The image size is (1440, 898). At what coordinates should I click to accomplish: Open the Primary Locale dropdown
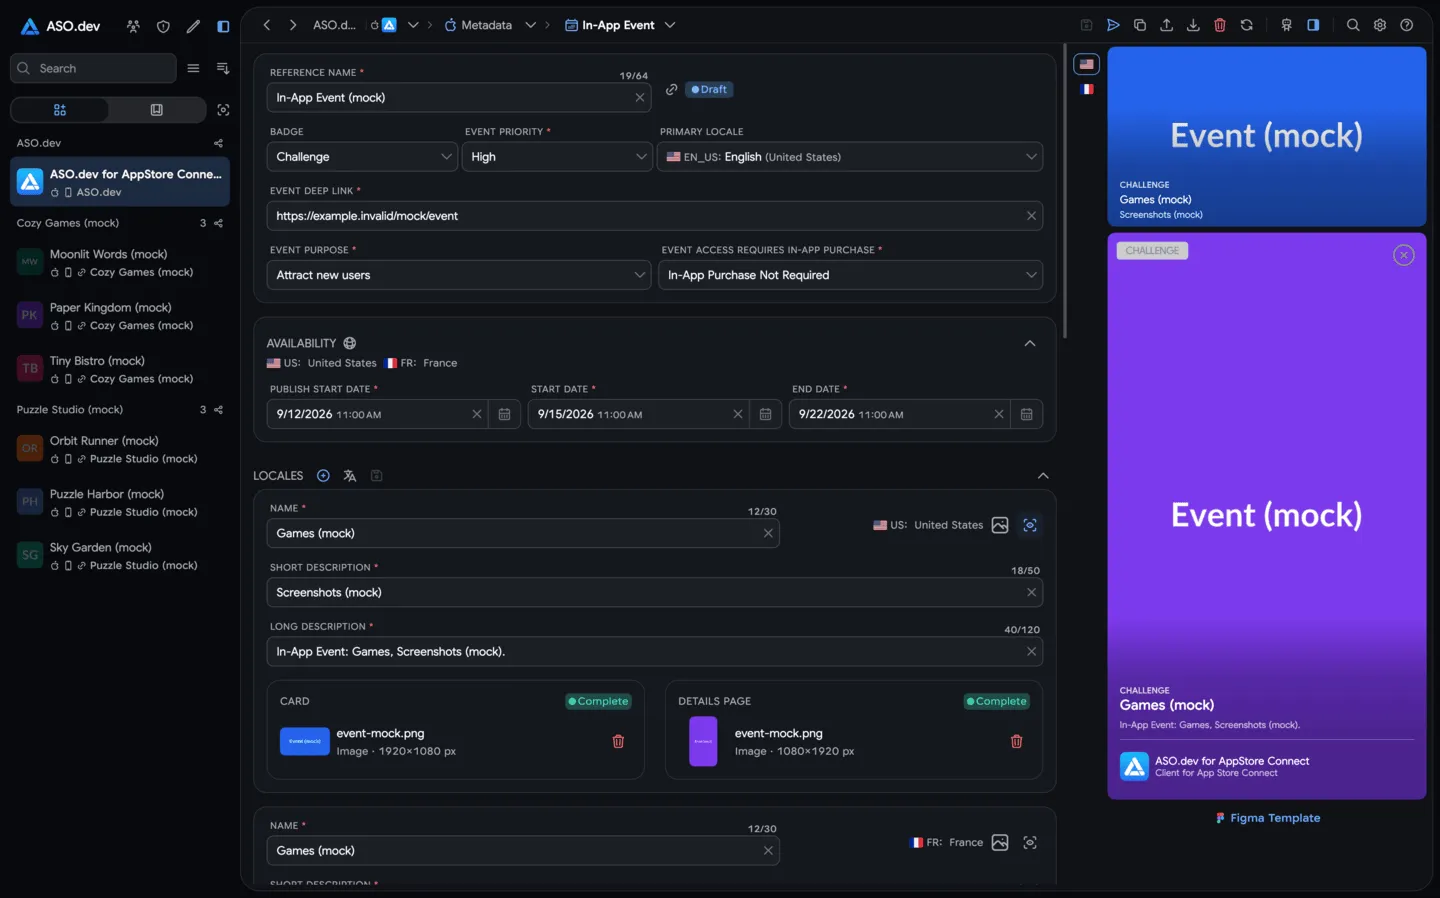pyautogui.click(x=850, y=157)
